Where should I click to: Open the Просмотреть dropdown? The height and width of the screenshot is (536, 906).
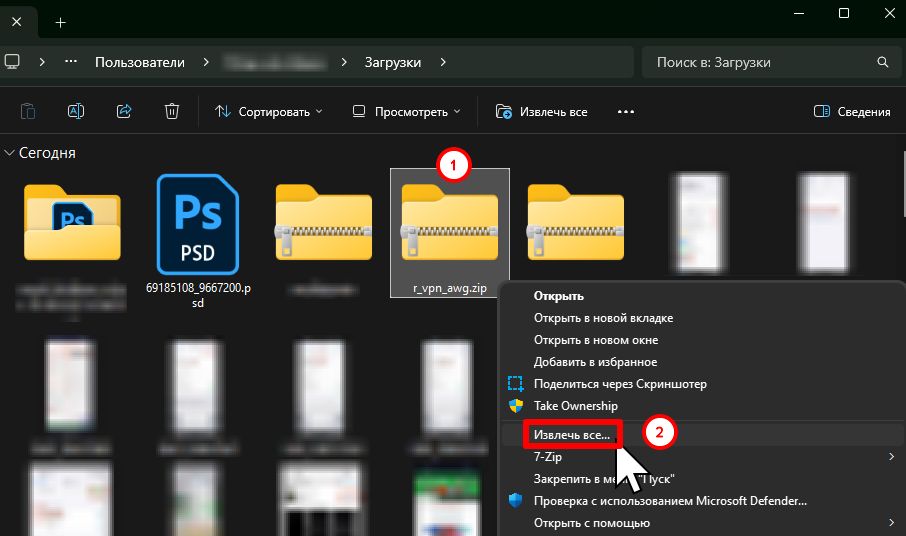407,111
